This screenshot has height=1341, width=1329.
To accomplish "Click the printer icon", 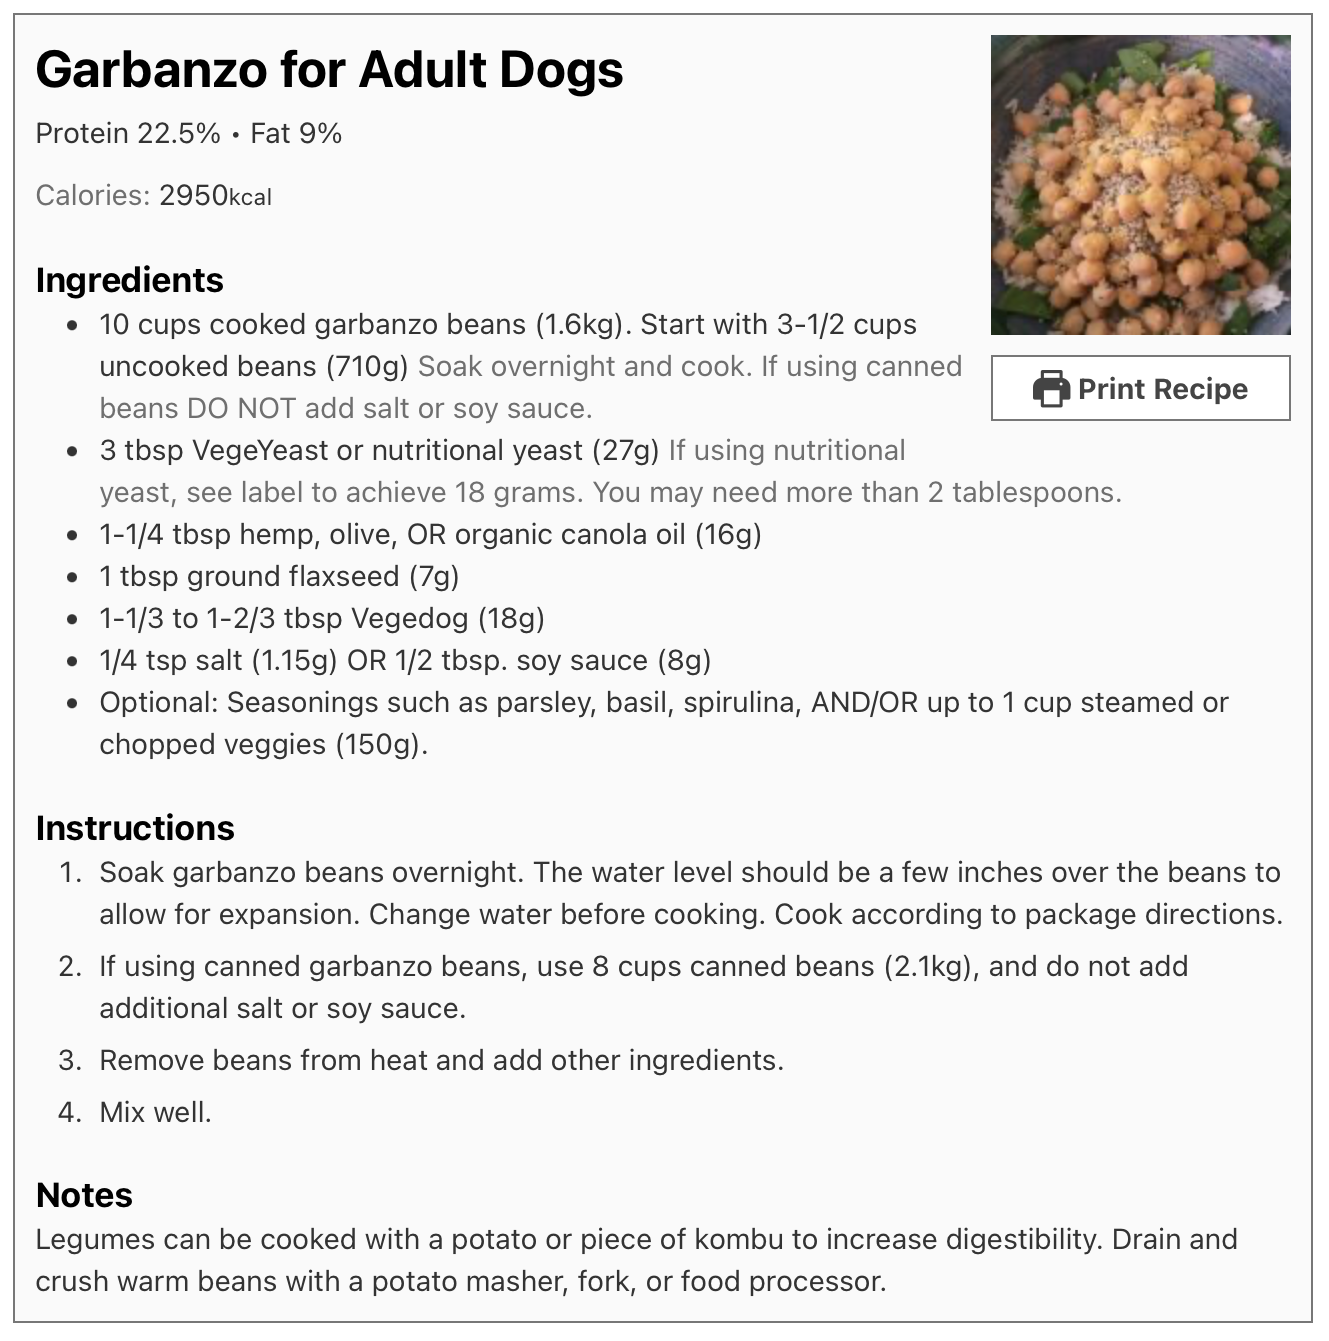I will (1051, 388).
